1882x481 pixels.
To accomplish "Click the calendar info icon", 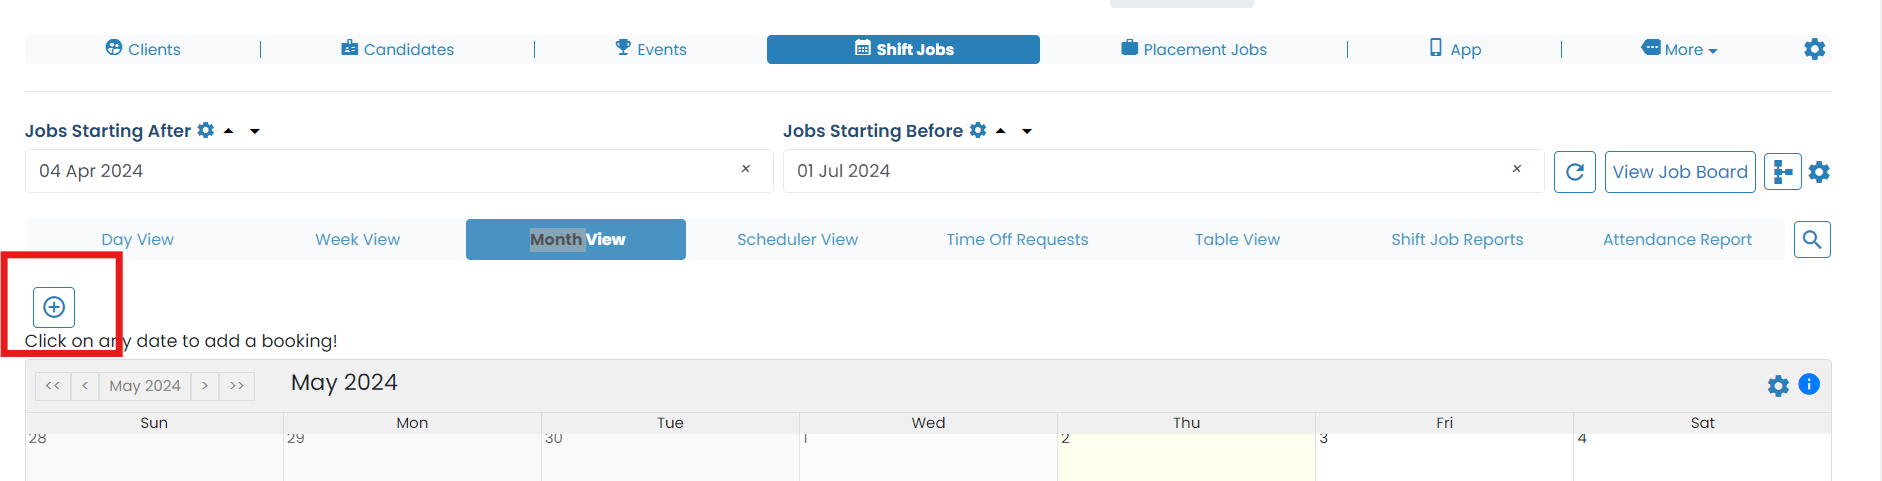I will [1809, 384].
